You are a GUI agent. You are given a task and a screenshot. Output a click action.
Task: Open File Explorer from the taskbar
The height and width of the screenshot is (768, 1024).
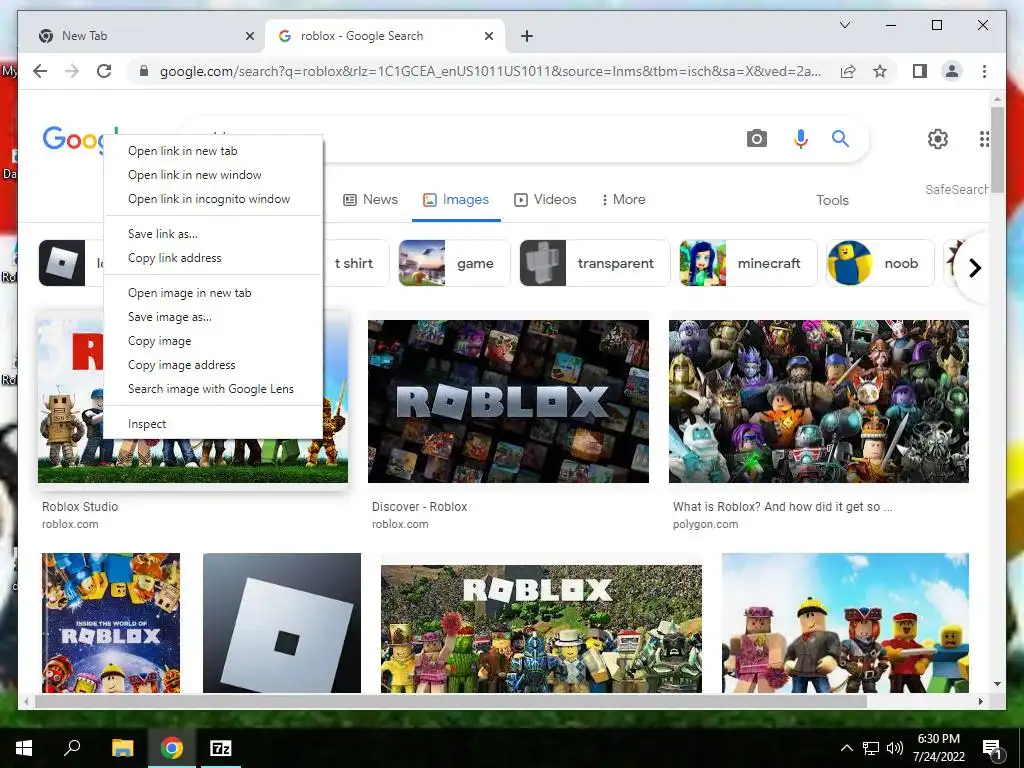[x=122, y=748]
